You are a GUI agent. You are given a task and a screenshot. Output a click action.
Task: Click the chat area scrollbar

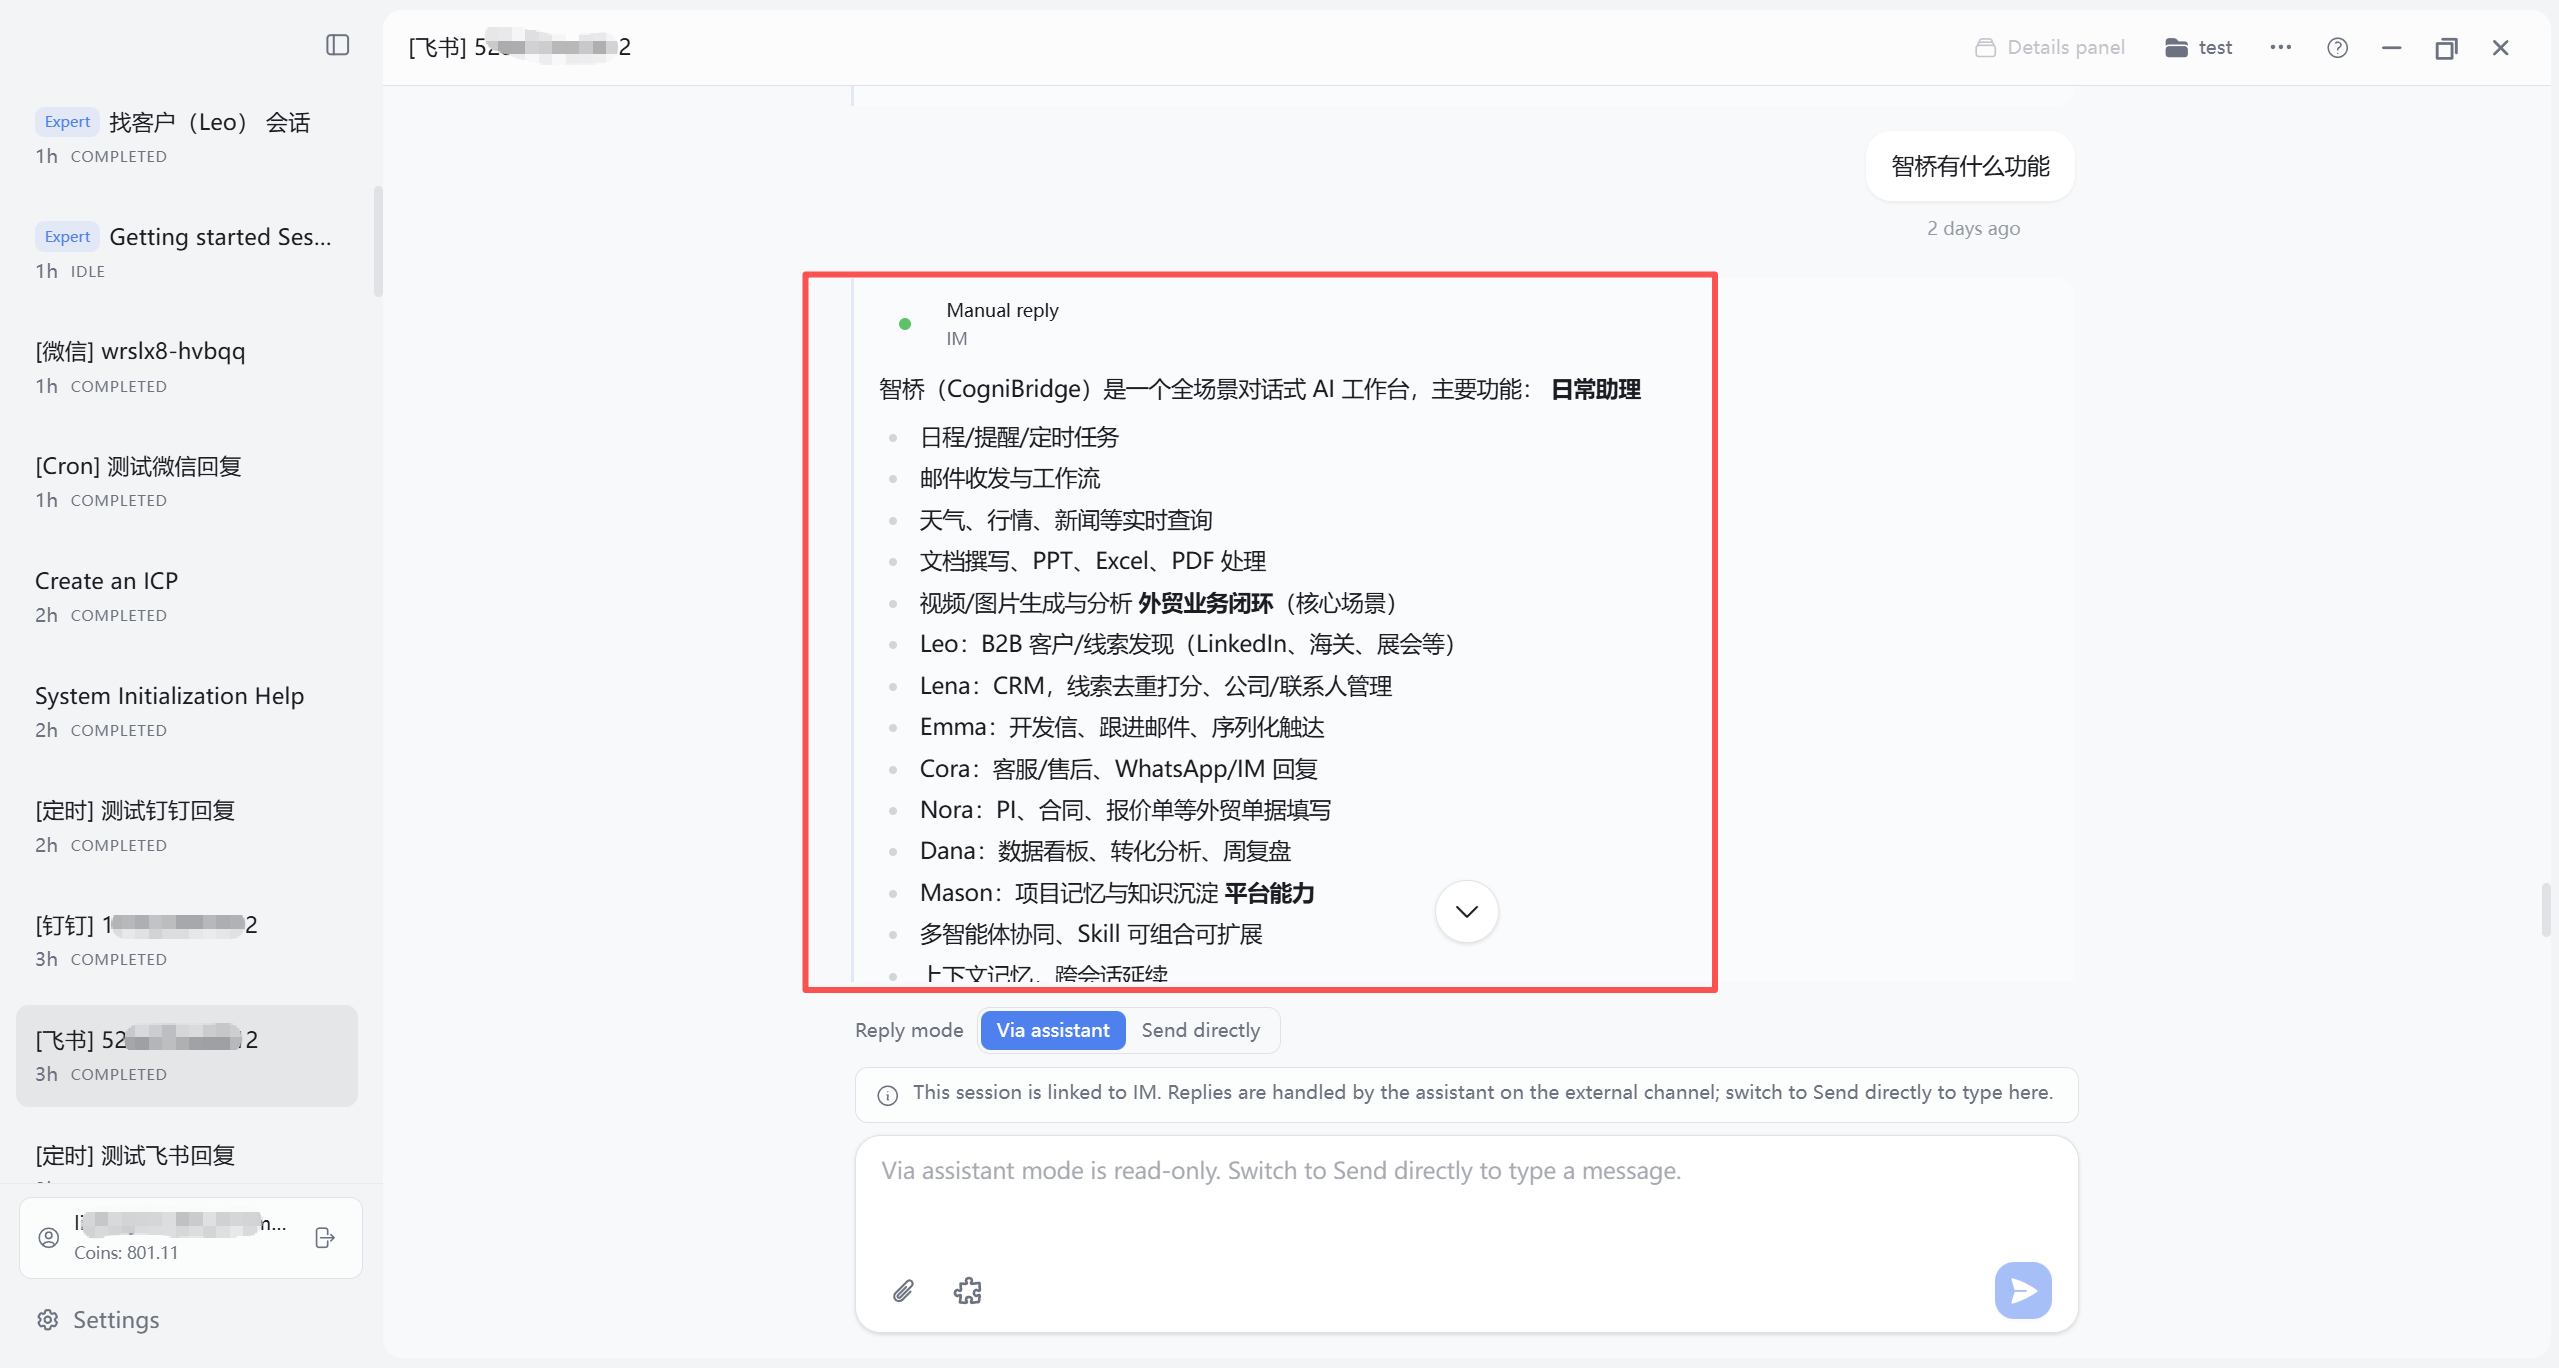tap(2545, 909)
